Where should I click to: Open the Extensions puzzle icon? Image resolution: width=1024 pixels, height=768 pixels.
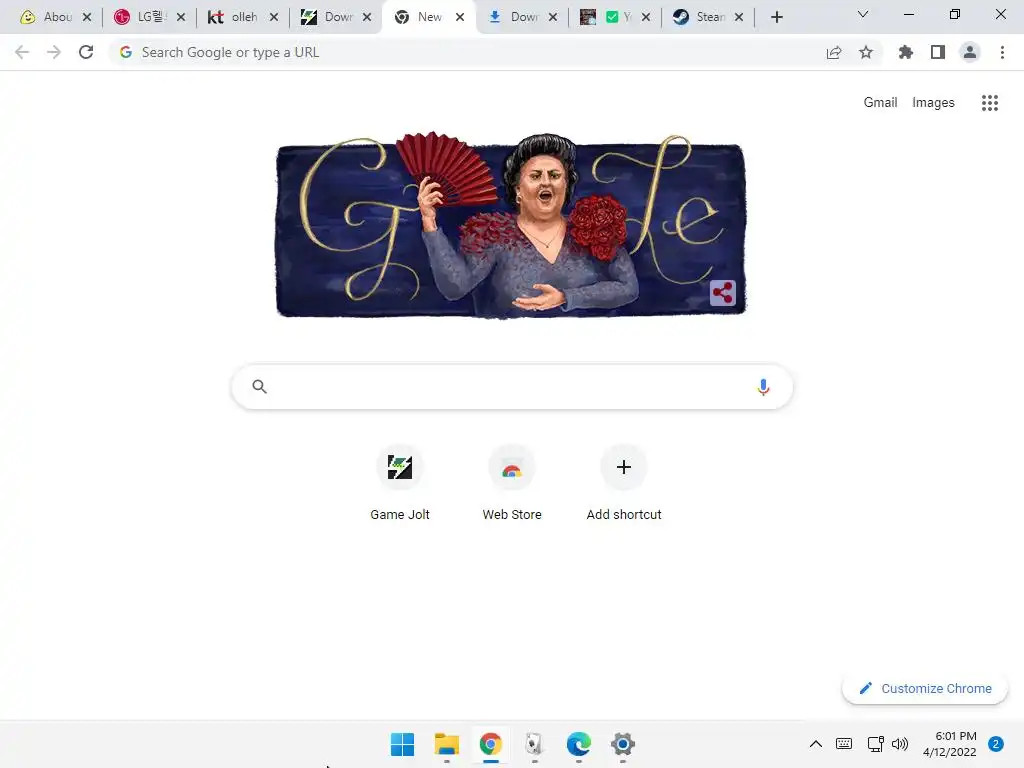[x=906, y=52]
